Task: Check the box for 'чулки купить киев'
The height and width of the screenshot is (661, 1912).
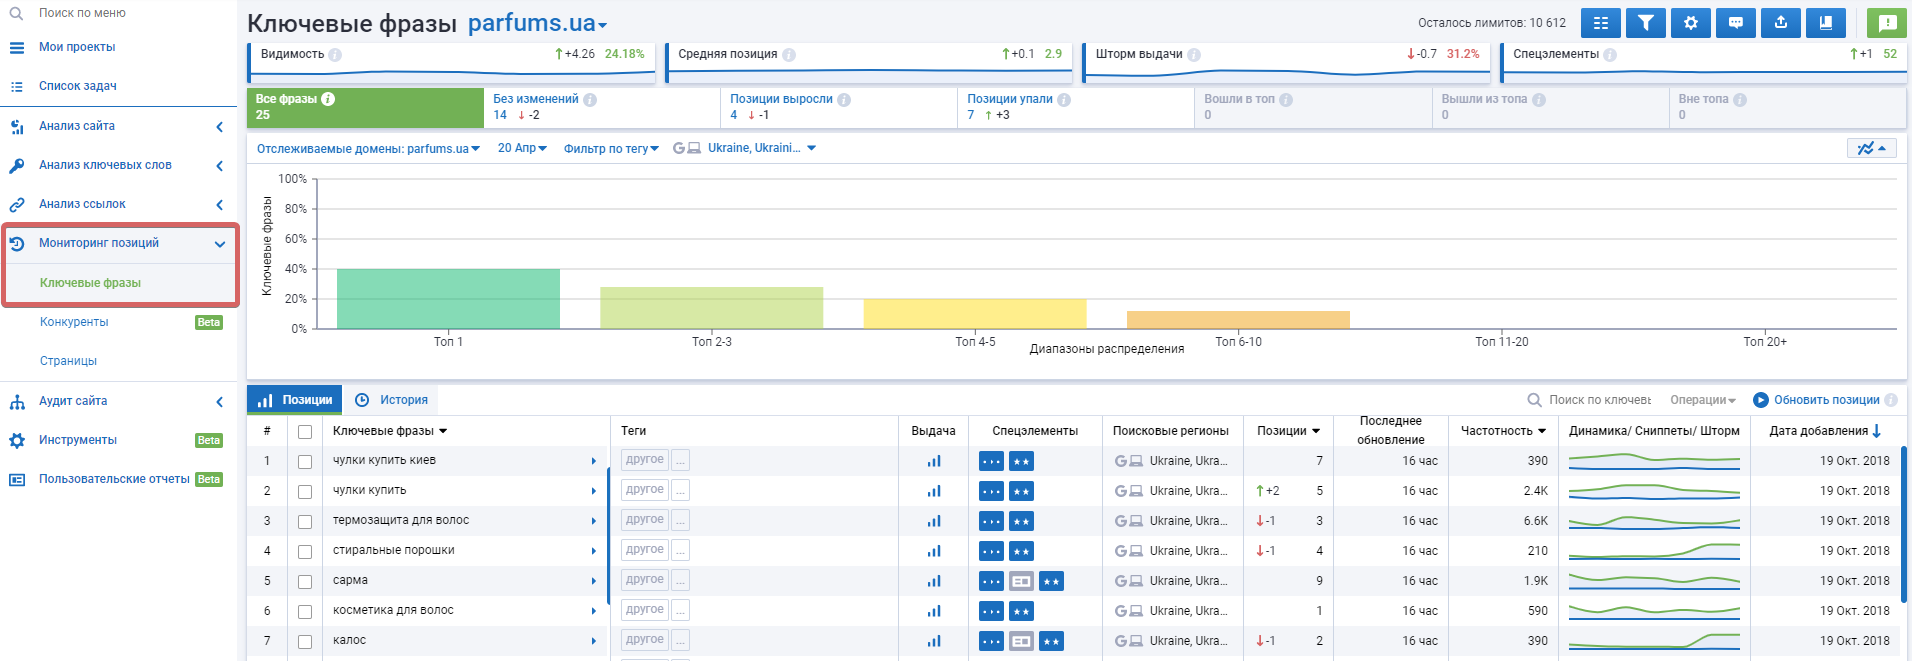Action: click(x=305, y=462)
